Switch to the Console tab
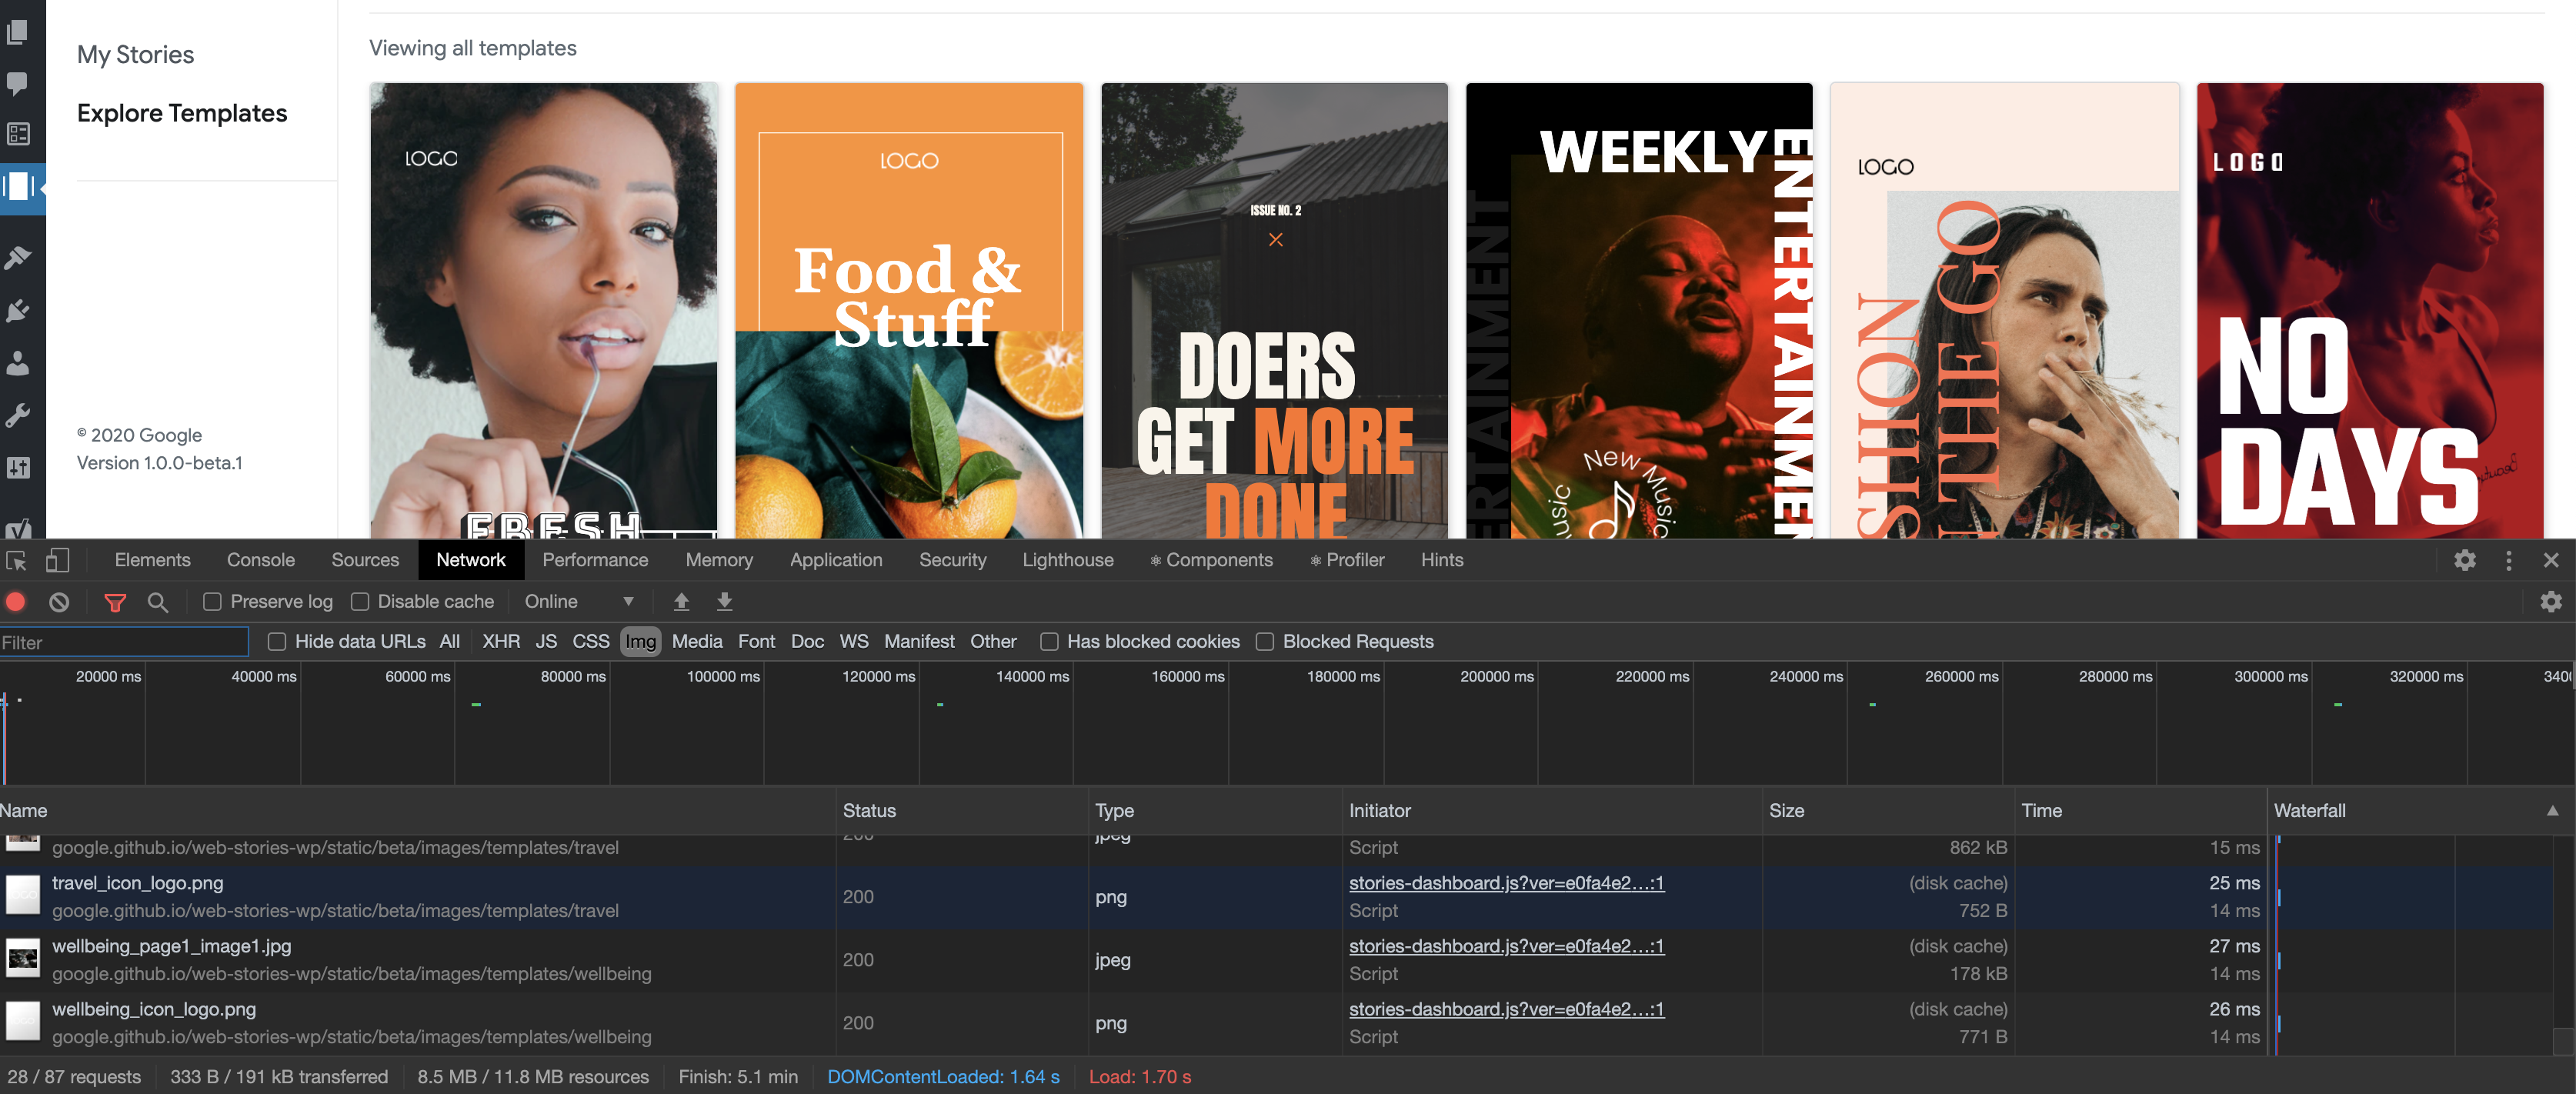The image size is (2576, 1094). [x=261, y=560]
